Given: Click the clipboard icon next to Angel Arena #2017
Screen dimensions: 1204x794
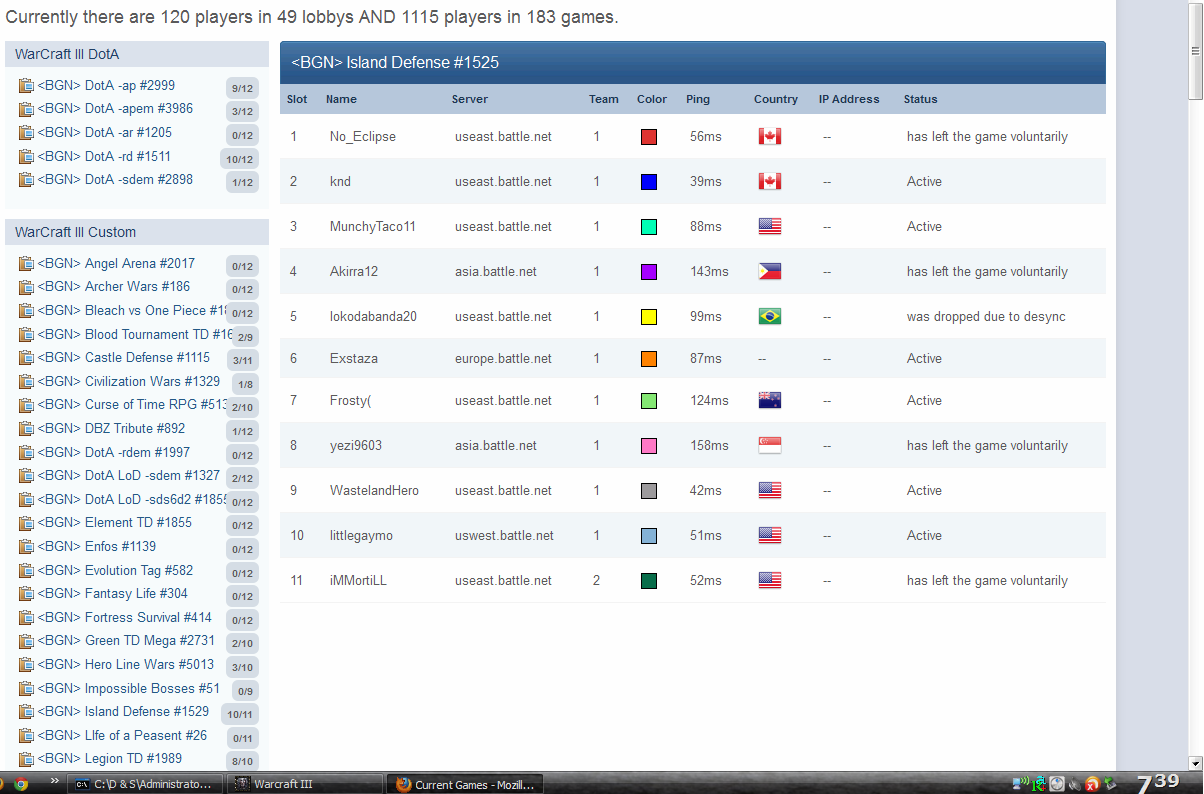Looking at the screenshot, I should click(x=26, y=264).
